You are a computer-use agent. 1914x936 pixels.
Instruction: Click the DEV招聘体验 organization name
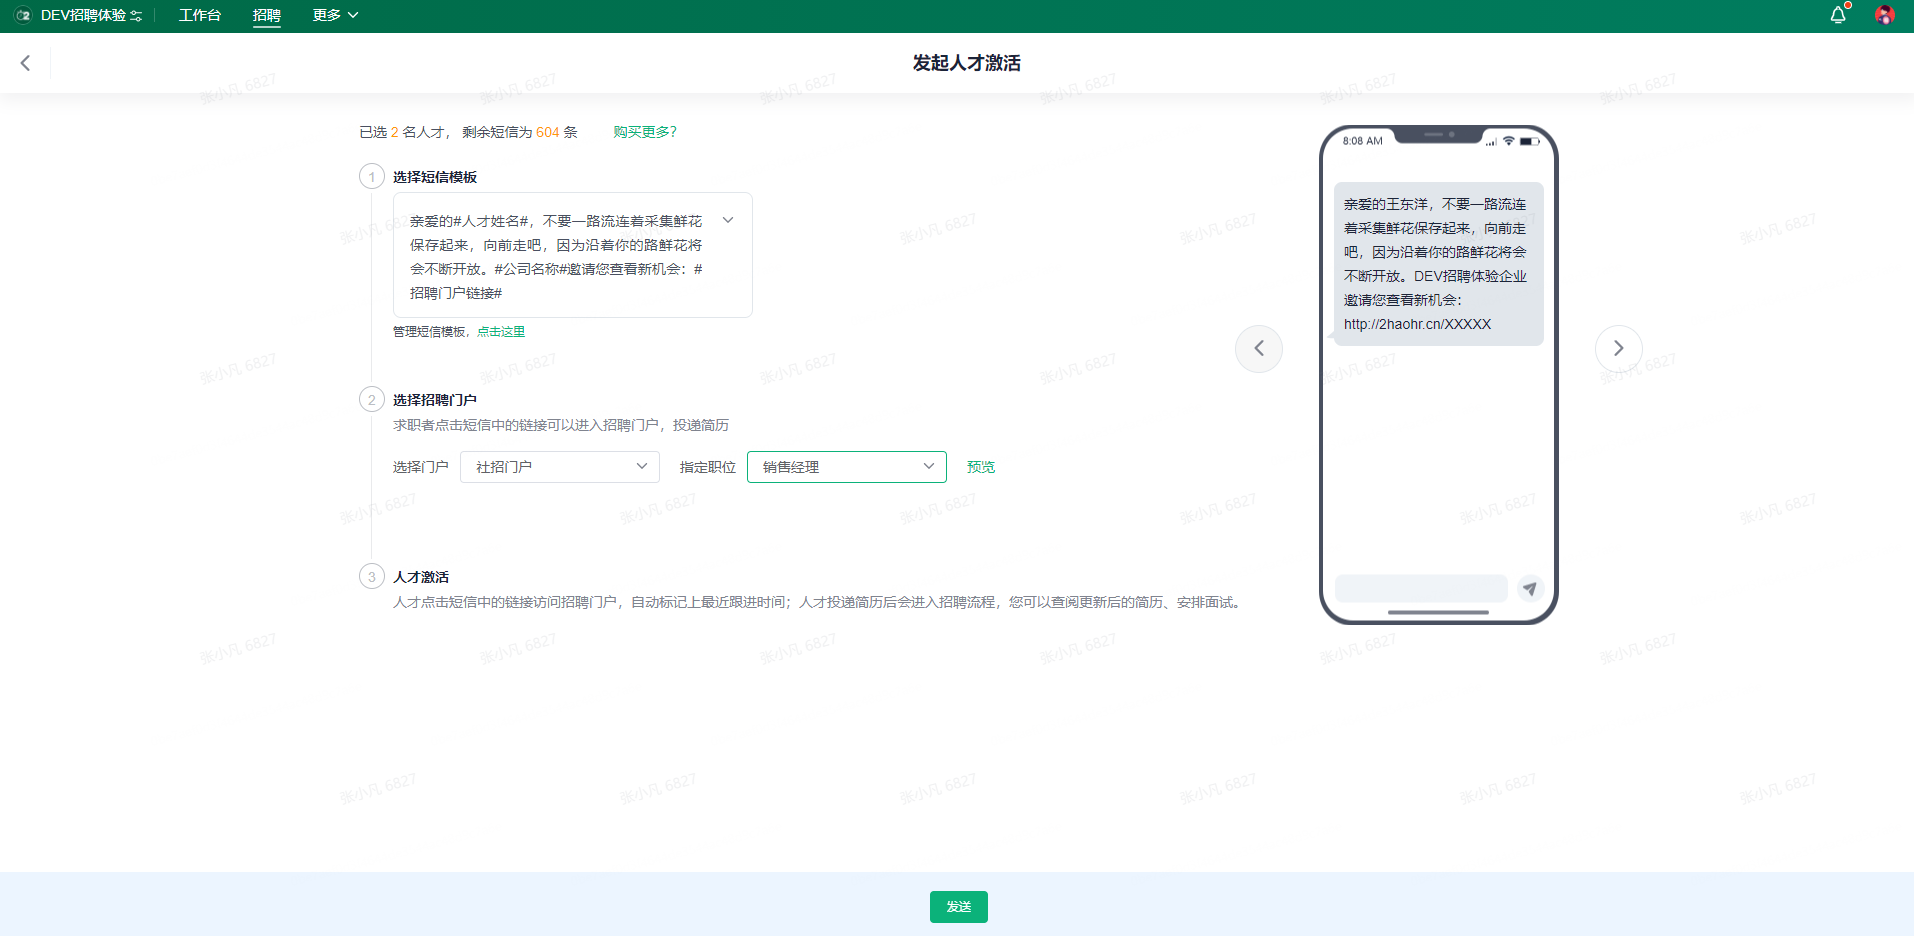[x=83, y=15]
